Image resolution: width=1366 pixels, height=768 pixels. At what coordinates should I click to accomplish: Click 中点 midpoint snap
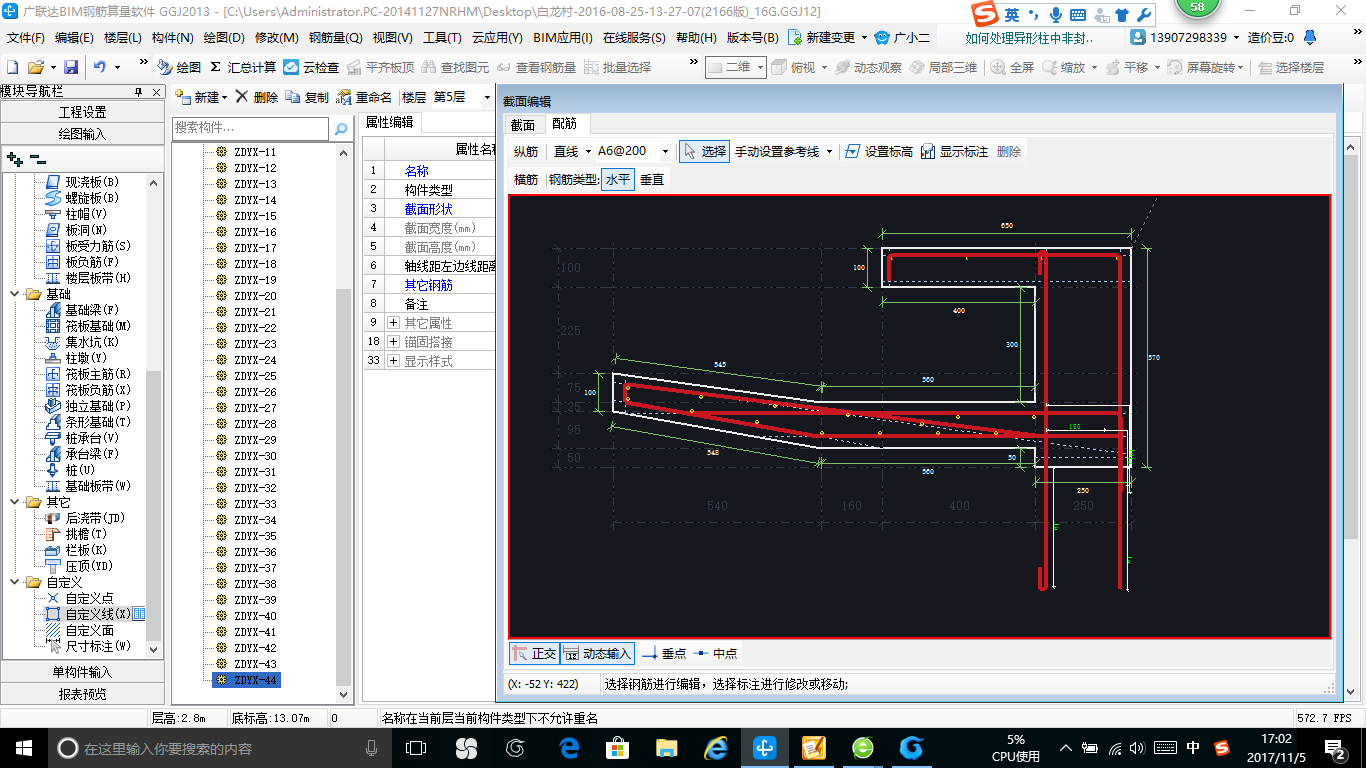[x=715, y=653]
